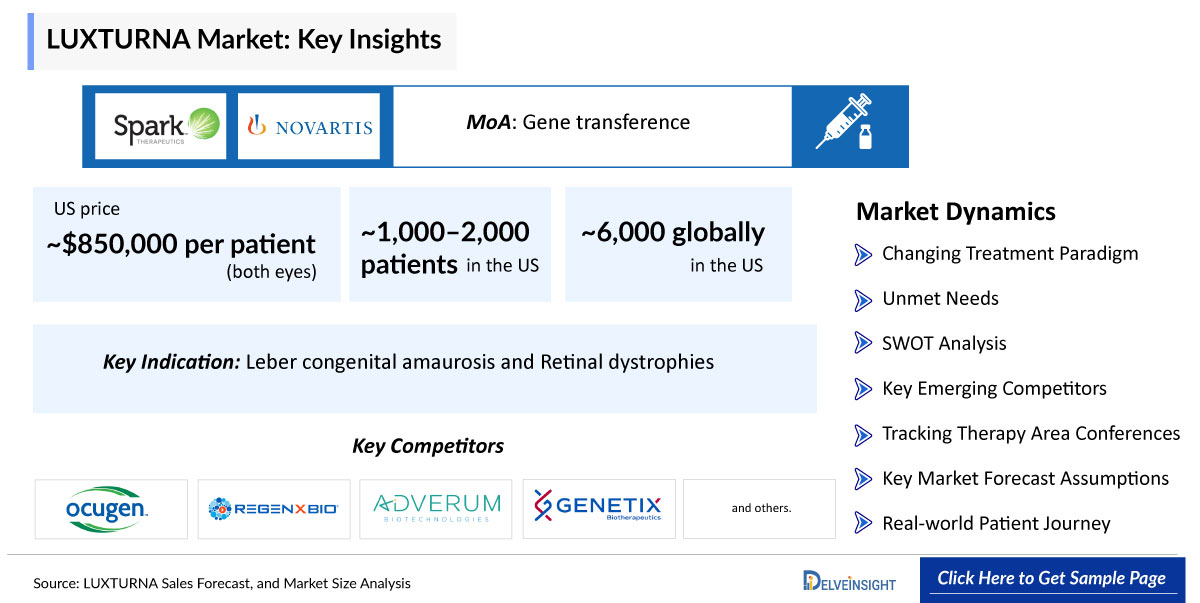Open Real-world Patient Journey item
The width and height of the screenshot is (1200, 603).
(995, 523)
